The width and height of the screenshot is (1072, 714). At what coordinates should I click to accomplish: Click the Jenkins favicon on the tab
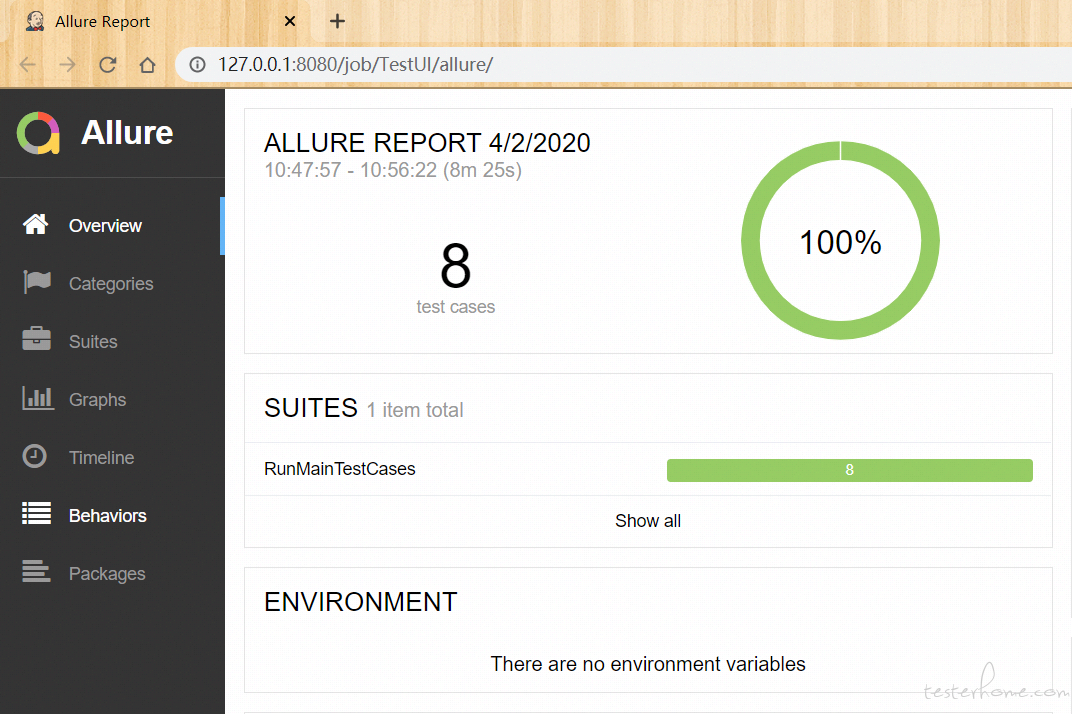34,21
